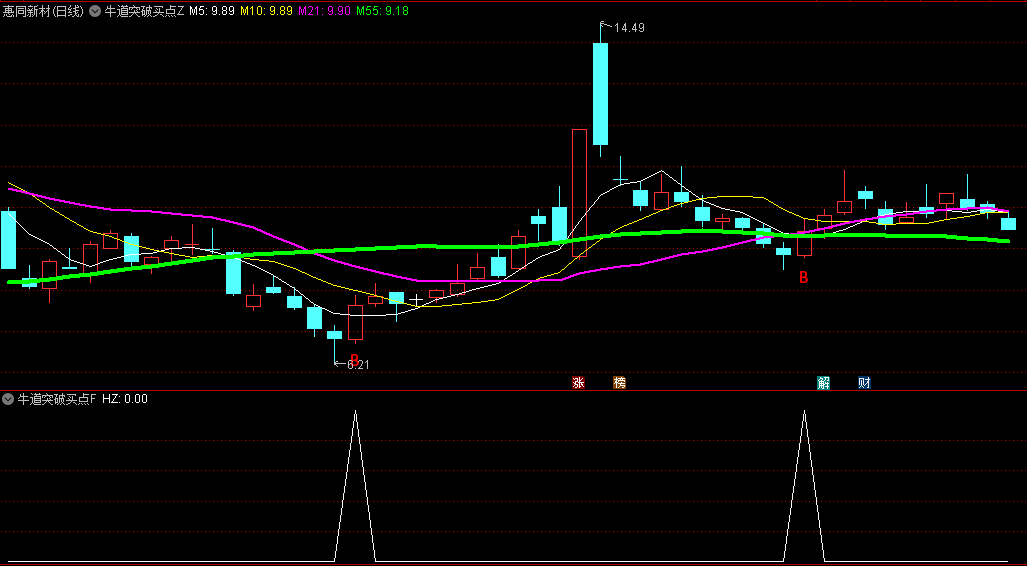This screenshot has height=566, width=1027.
Task: Click the 惠同新材(日线) stock title
Action: click(x=43, y=11)
